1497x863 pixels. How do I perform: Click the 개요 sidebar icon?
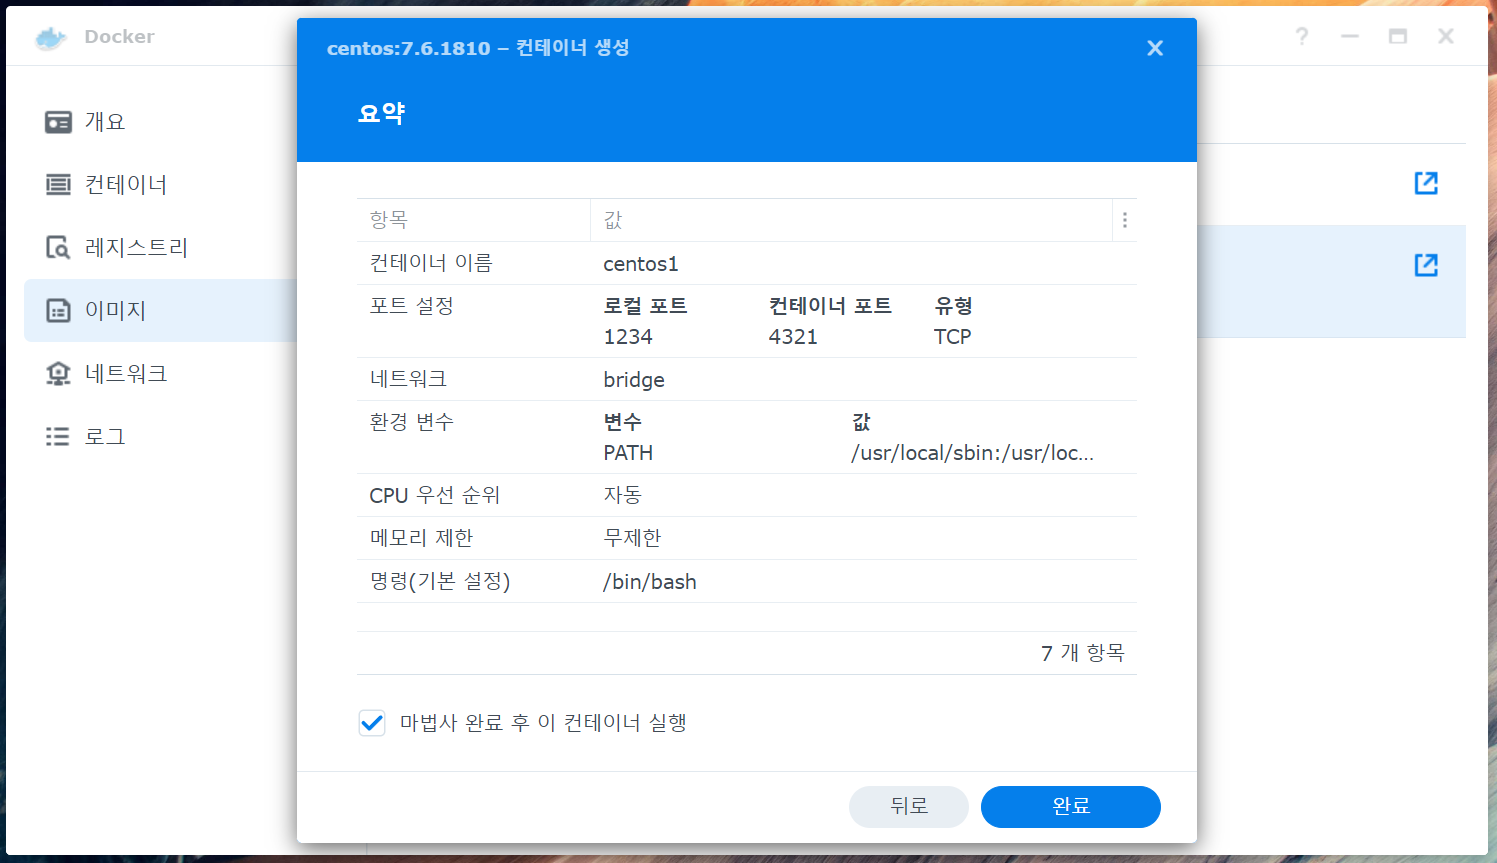[58, 122]
